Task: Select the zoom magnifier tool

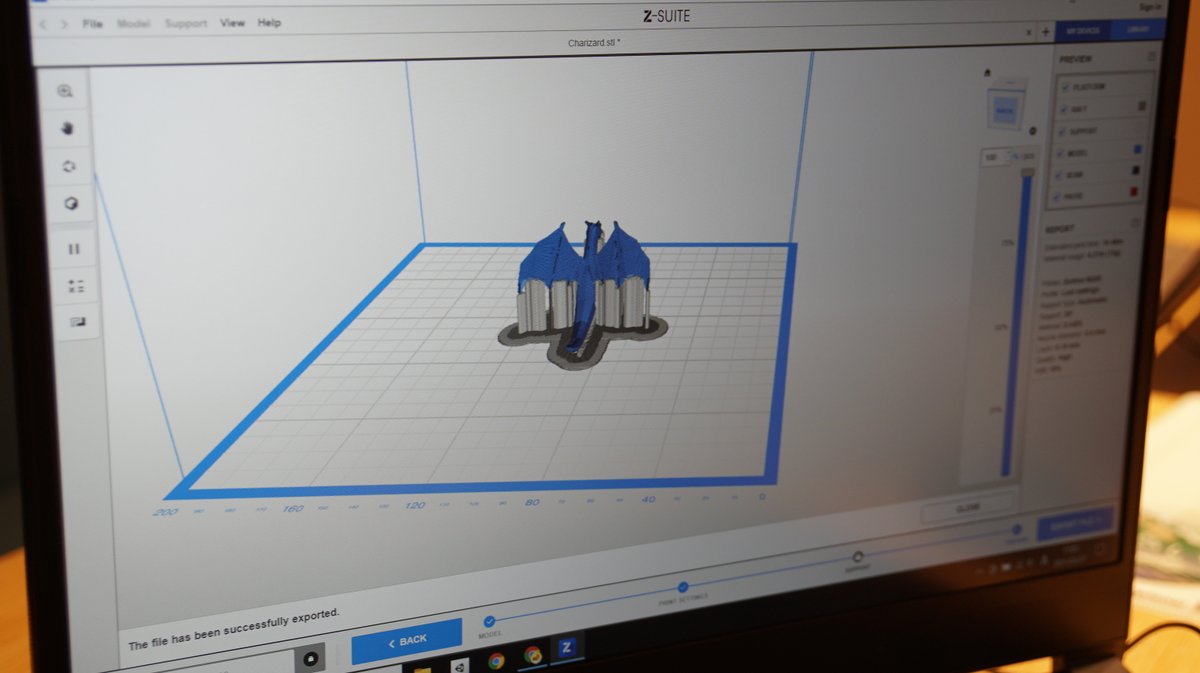Action: 65,91
